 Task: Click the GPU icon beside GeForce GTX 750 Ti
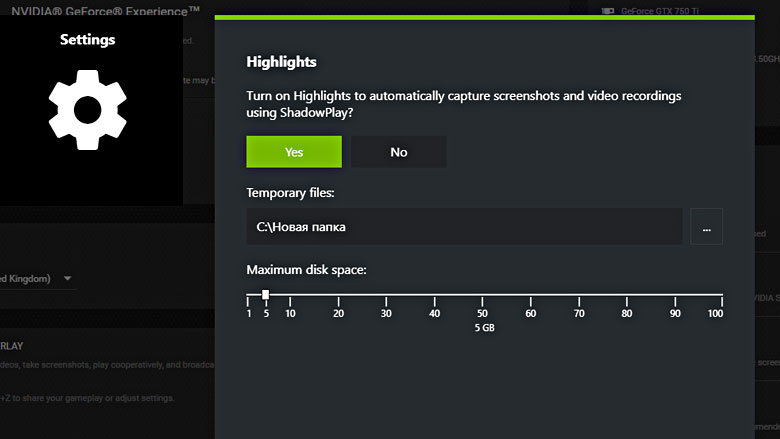point(608,12)
